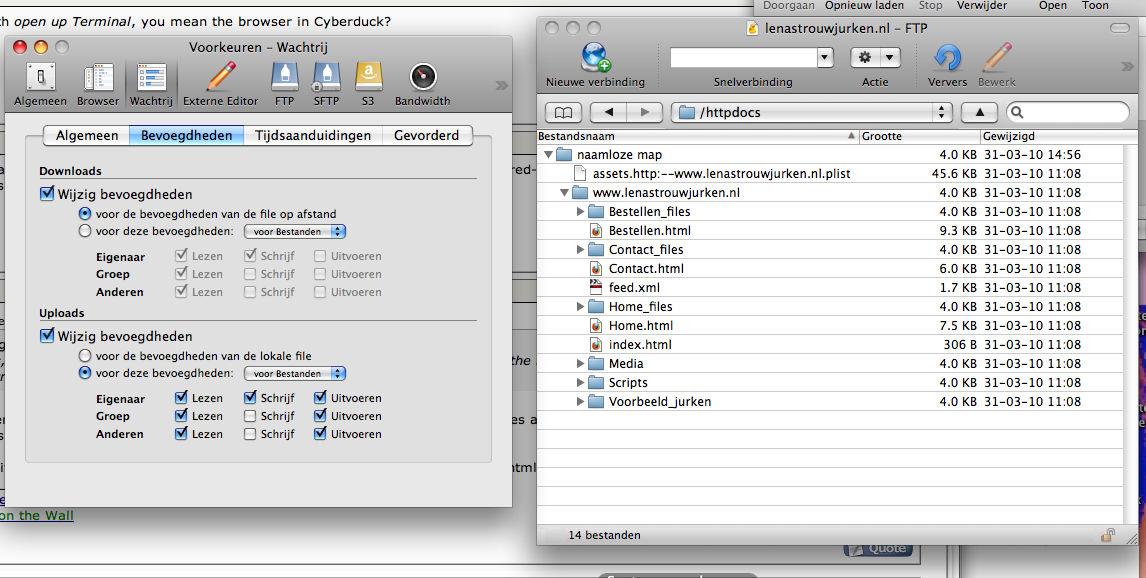1146x578 pixels.
Task: Open Snelverbinding combo box arrow
Action: pos(825,57)
